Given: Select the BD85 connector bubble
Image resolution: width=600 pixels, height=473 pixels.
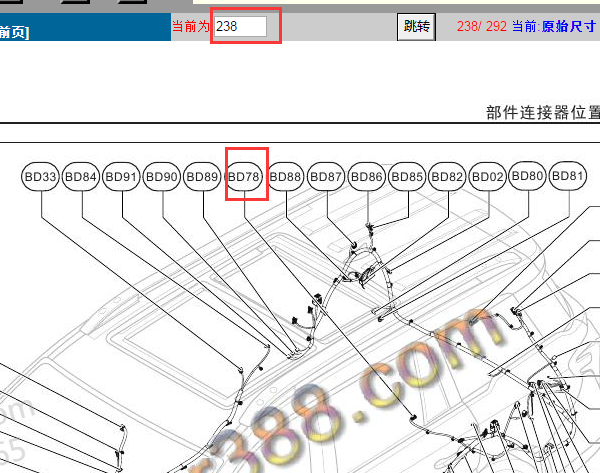Looking at the screenshot, I should click(407, 177).
